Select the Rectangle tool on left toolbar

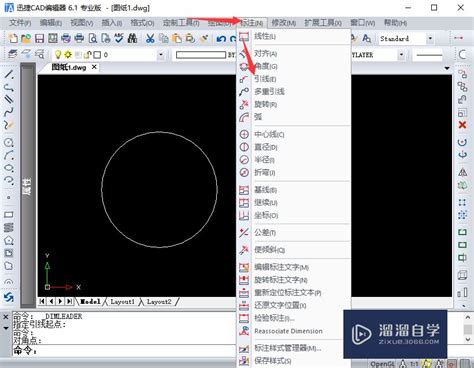(9, 215)
